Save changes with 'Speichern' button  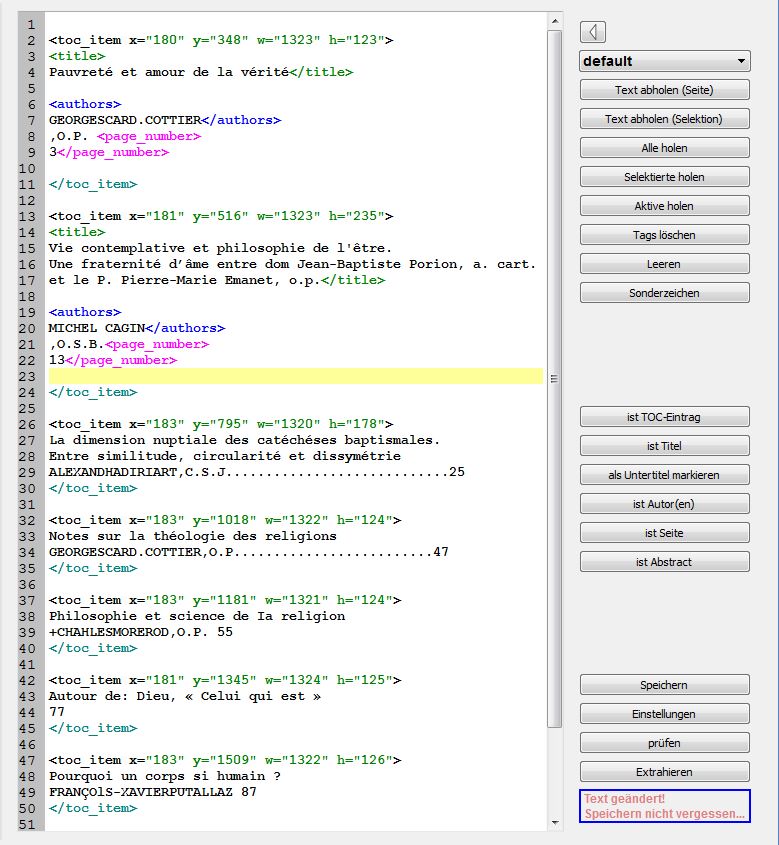[x=664, y=686]
